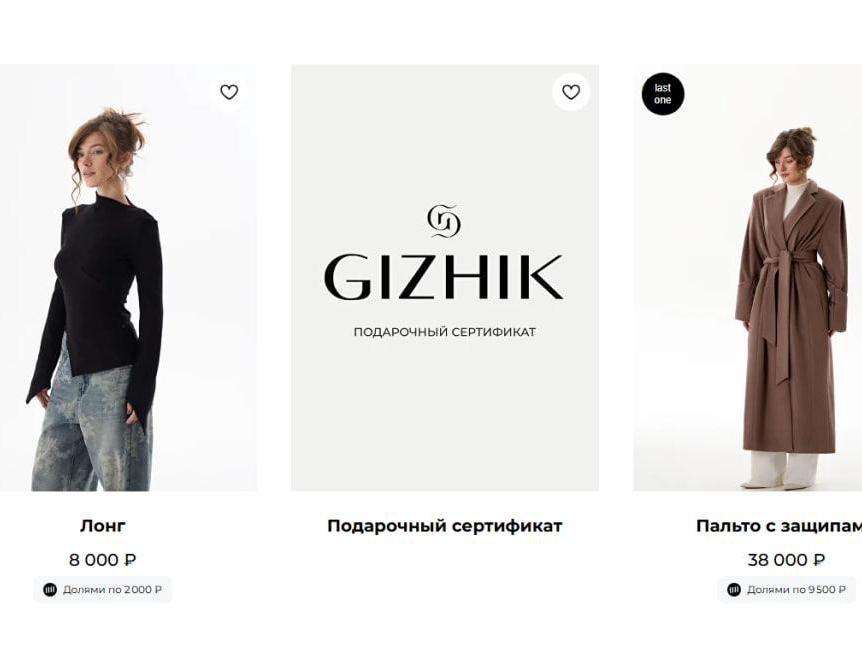The image size is (862, 647).
Task: Open the Подарочный сертификат title link
Action: 445,526
